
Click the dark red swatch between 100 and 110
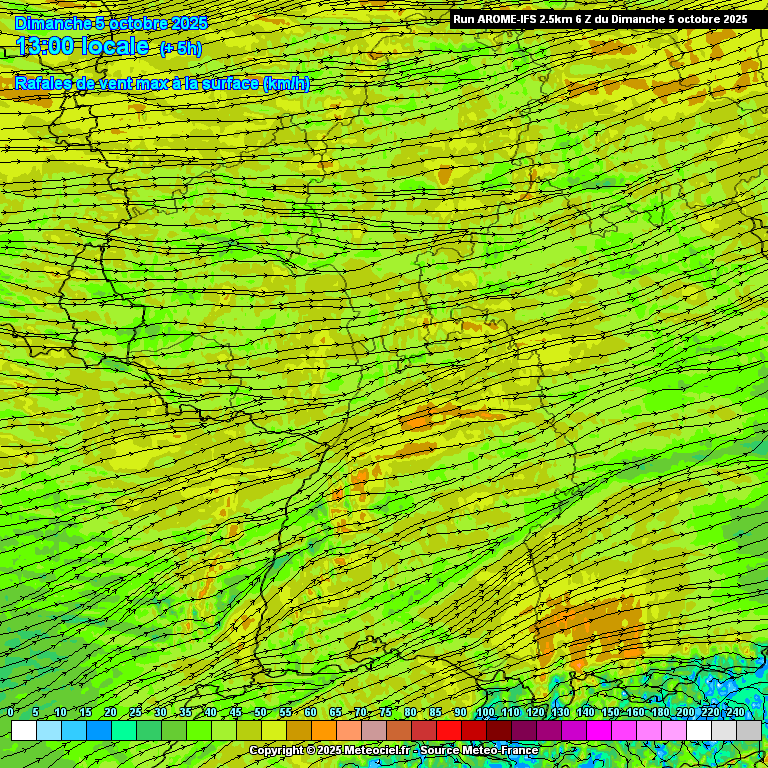pyautogui.click(x=498, y=731)
